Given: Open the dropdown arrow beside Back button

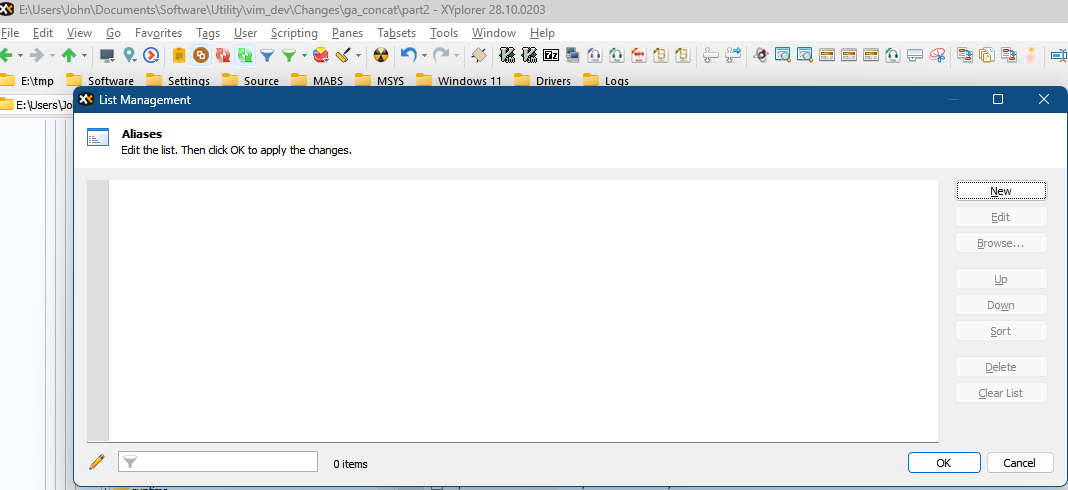Looking at the screenshot, I should pyautogui.click(x=20, y=56).
